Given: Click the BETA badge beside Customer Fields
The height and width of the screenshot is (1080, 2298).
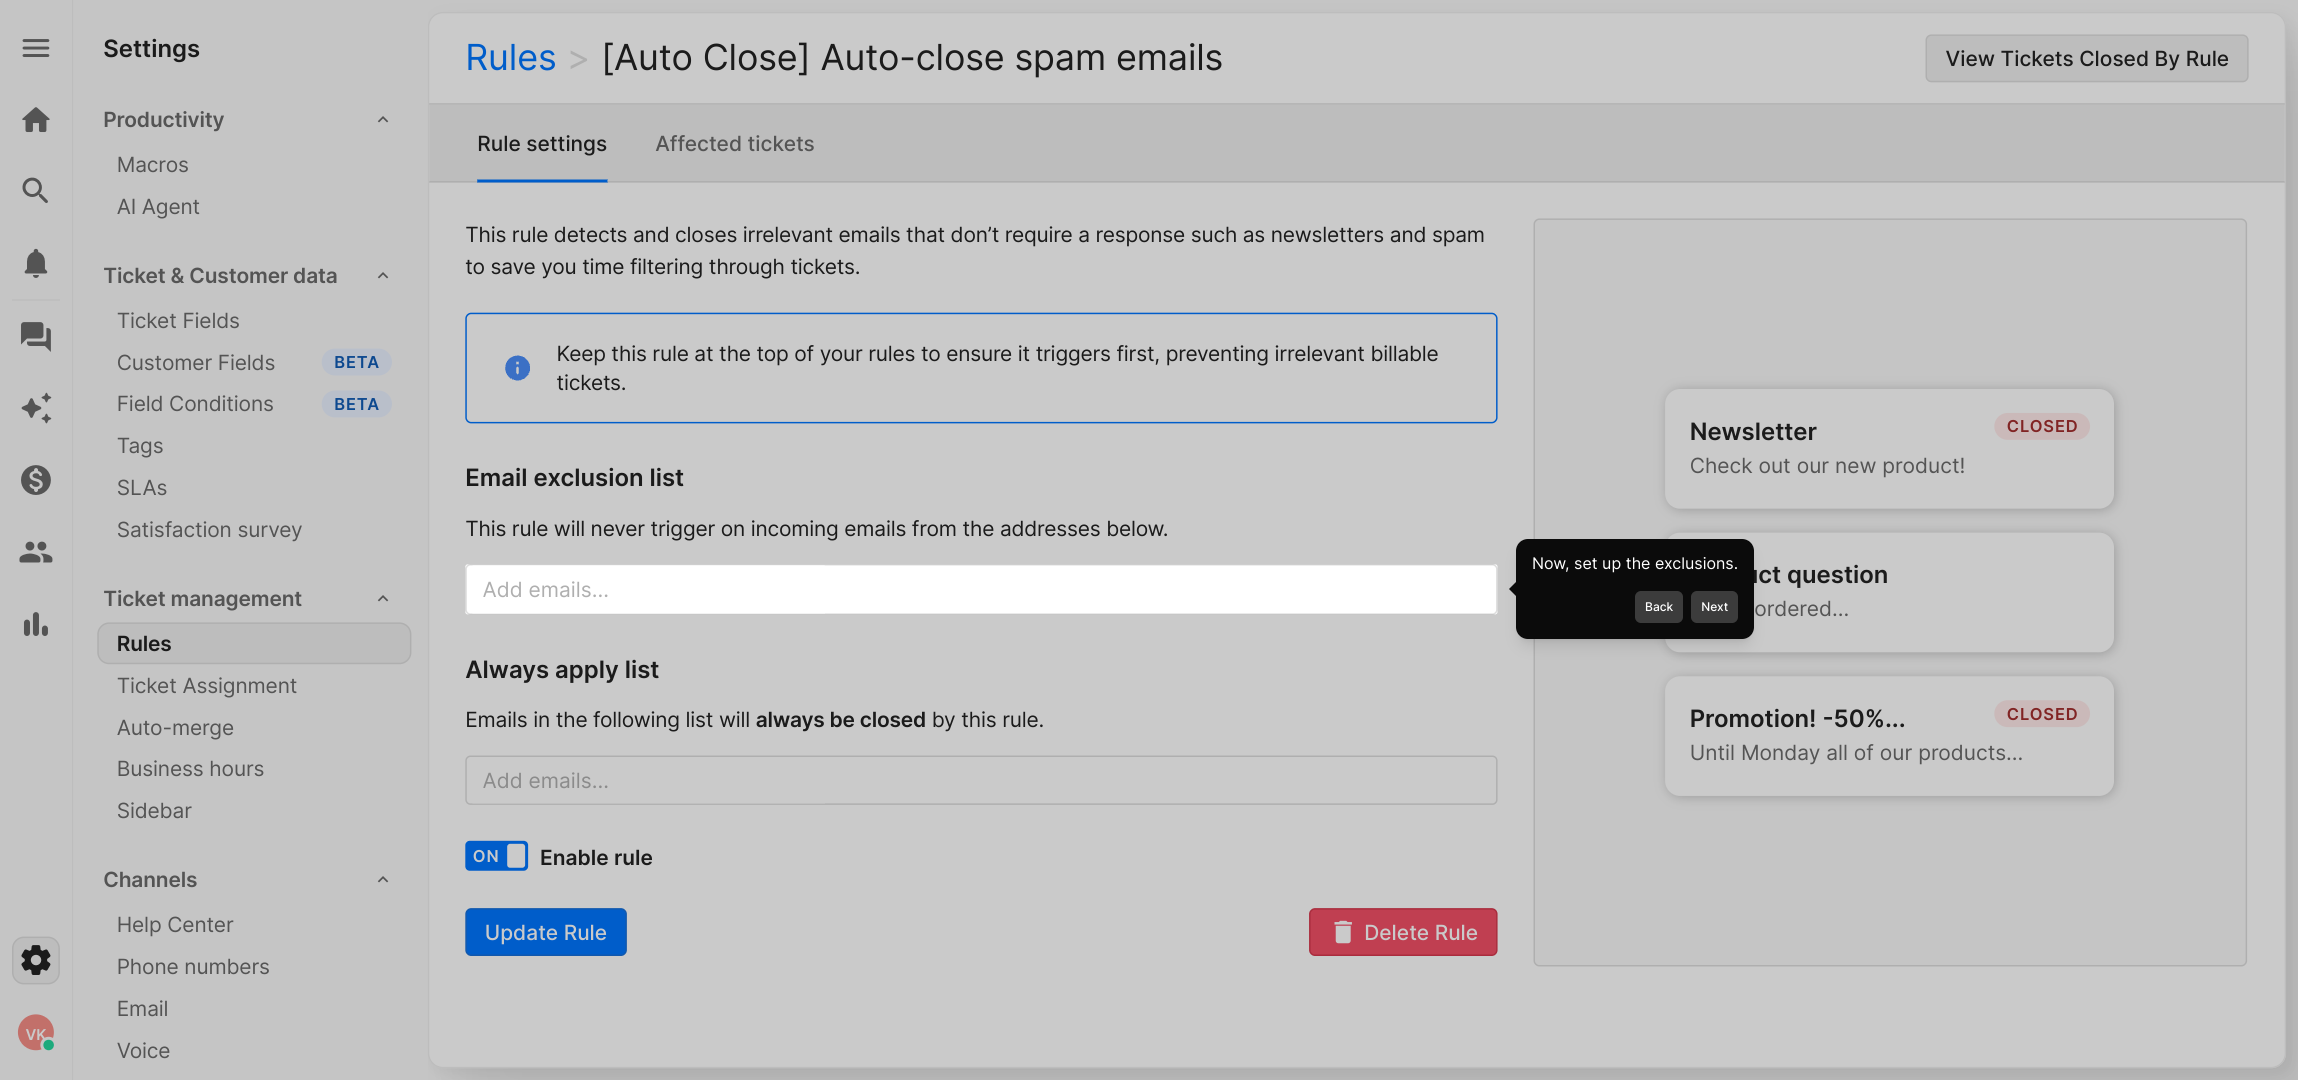Looking at the screenshot, I should click(x=356, y=362).
